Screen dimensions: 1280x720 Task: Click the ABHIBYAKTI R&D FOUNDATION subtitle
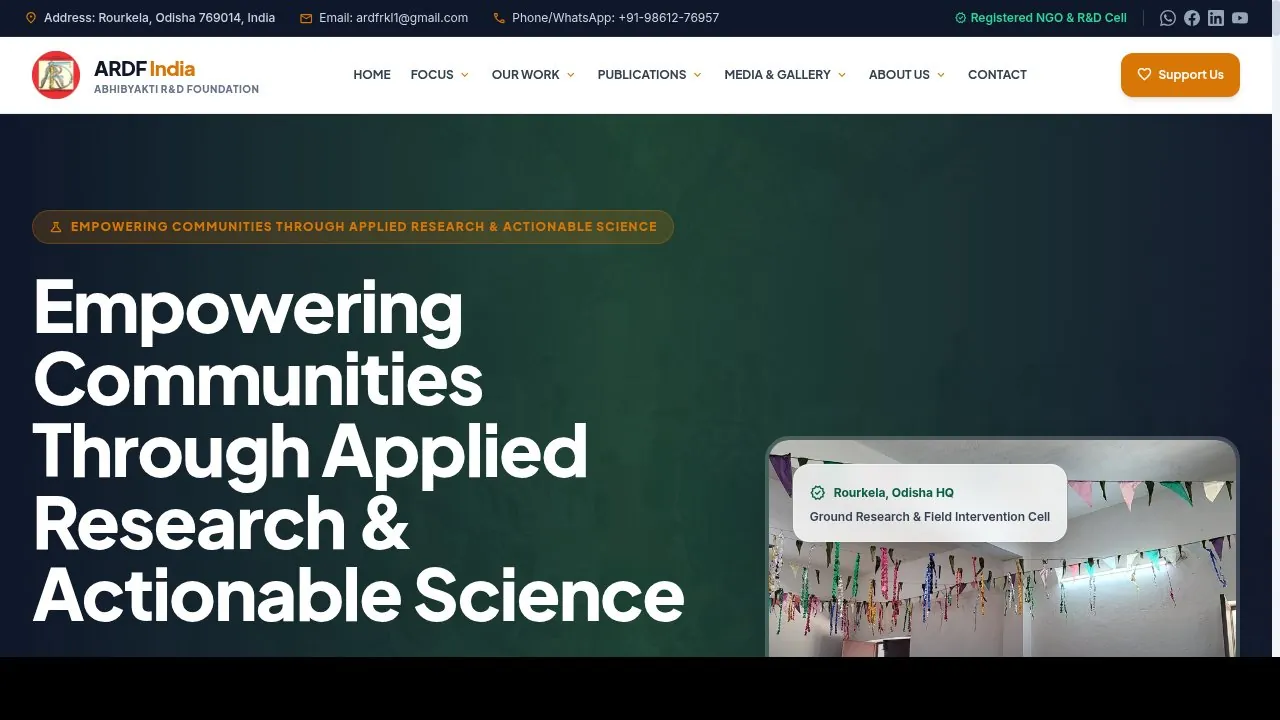[x=176, y=89]
